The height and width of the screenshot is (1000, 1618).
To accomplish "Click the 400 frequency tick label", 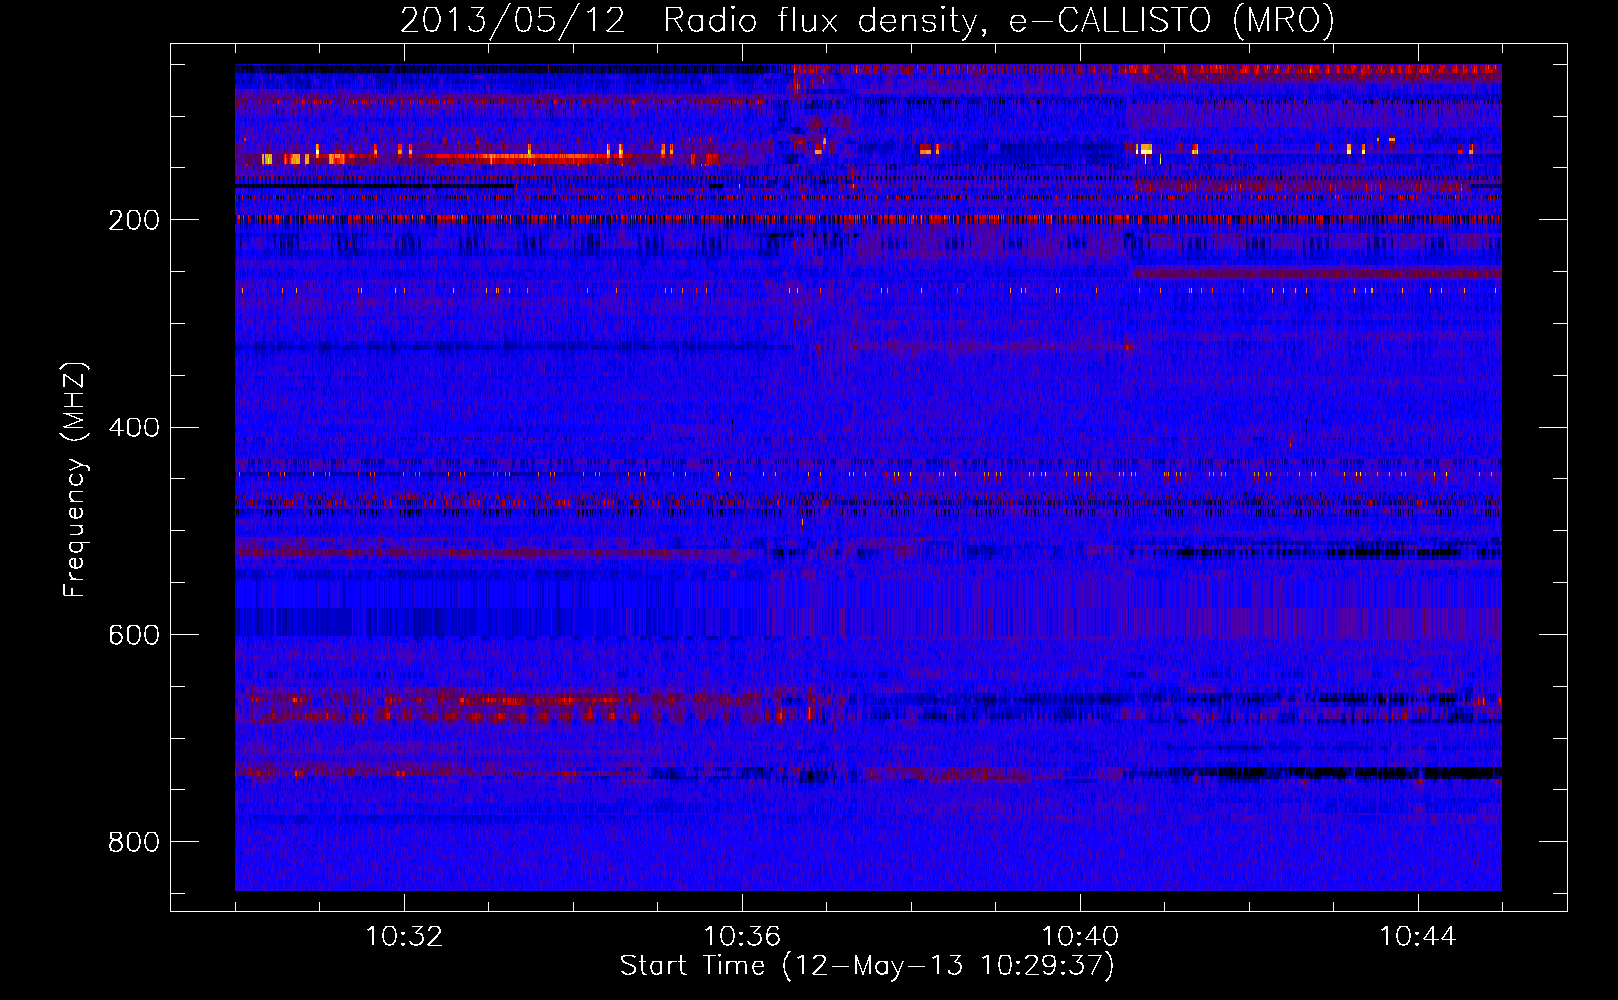I will click(134, 428).
